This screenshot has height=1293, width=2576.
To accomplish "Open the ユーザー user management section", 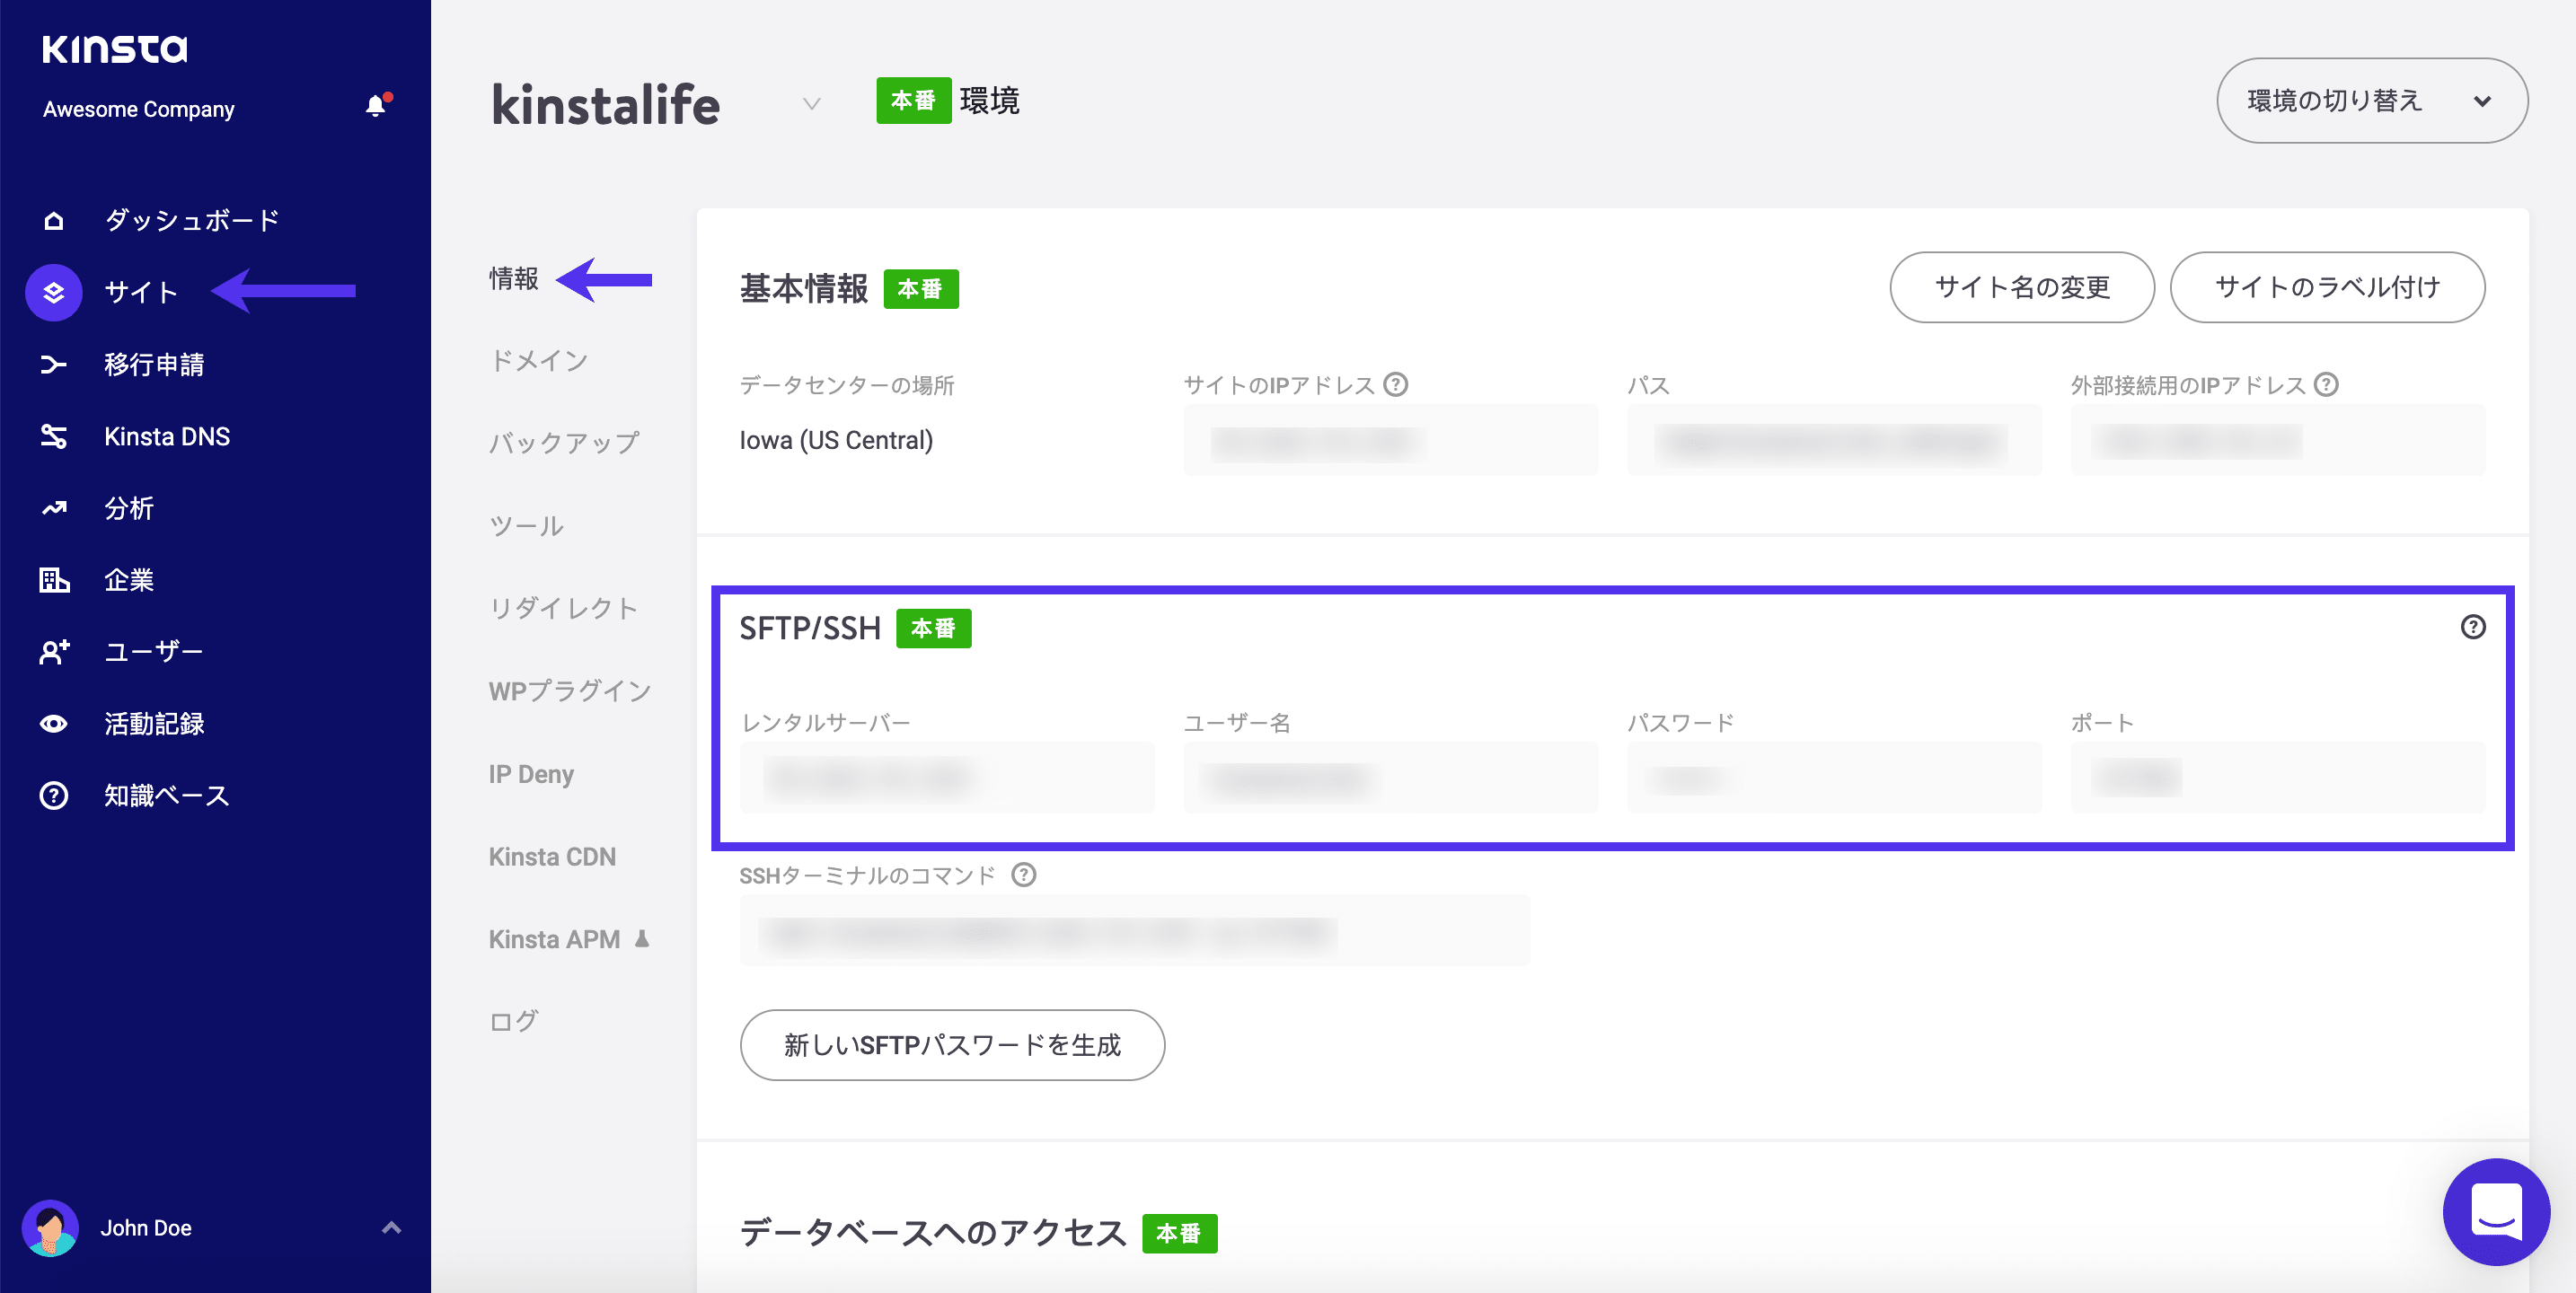I will point(152,651).
